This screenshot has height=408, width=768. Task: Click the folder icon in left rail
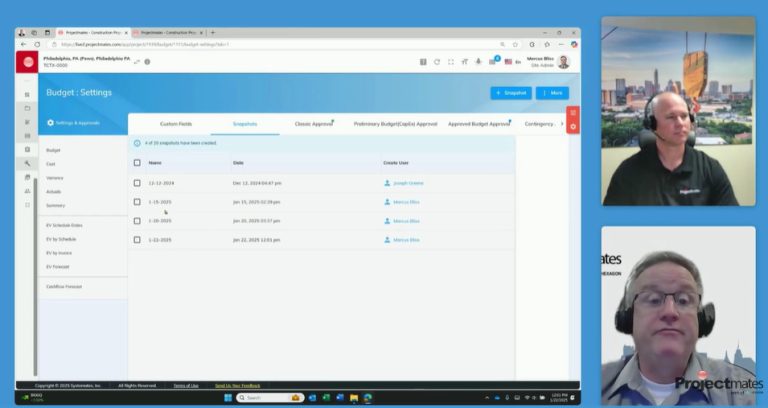point(27,108)
